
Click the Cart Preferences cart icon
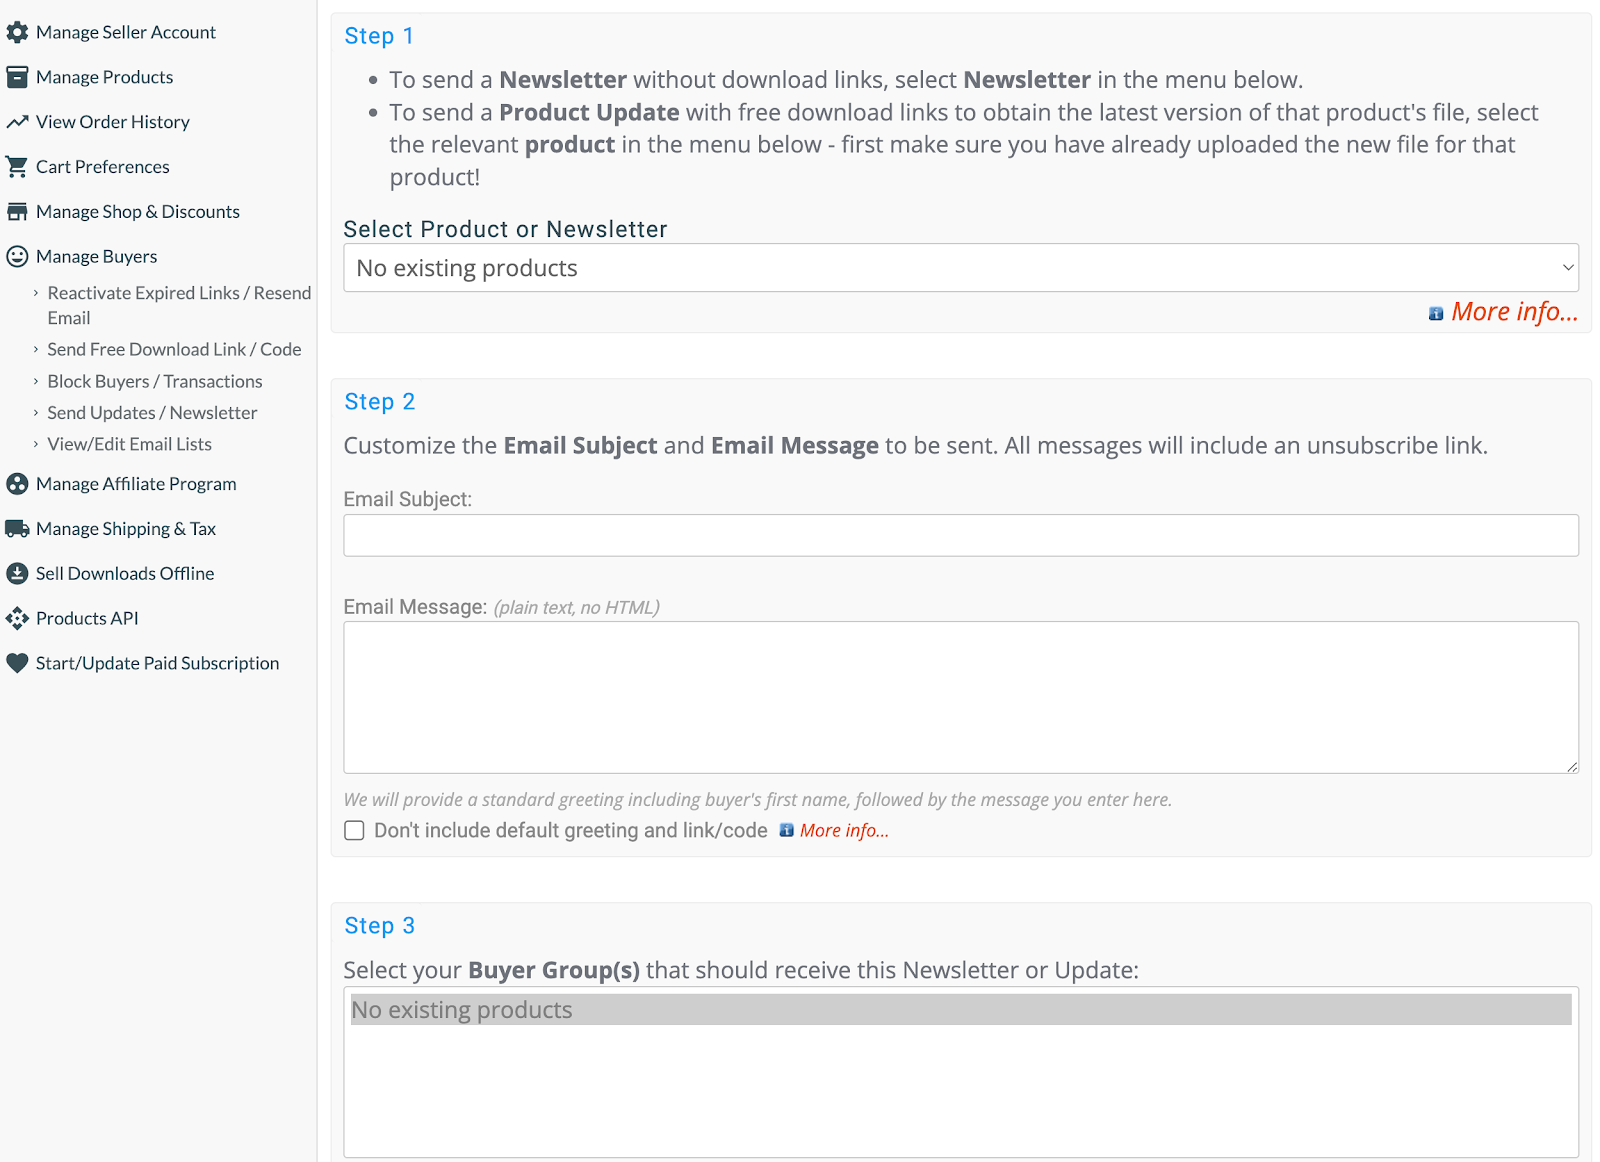(x=17, y=166)
